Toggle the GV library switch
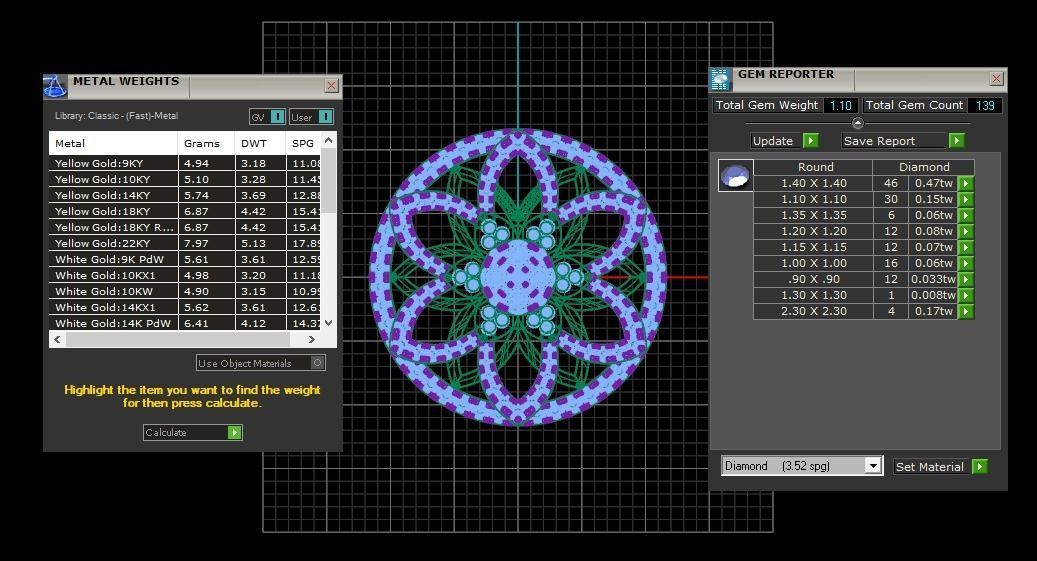Image resolution: width=1037 pixels, height=561 pixels. (278, 116)
